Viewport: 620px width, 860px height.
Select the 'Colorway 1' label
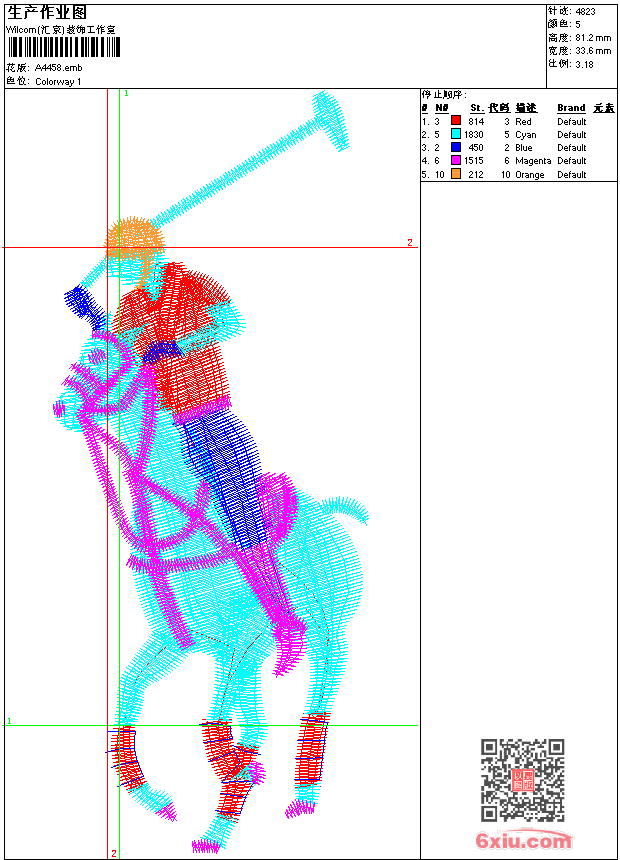(58, 82)
